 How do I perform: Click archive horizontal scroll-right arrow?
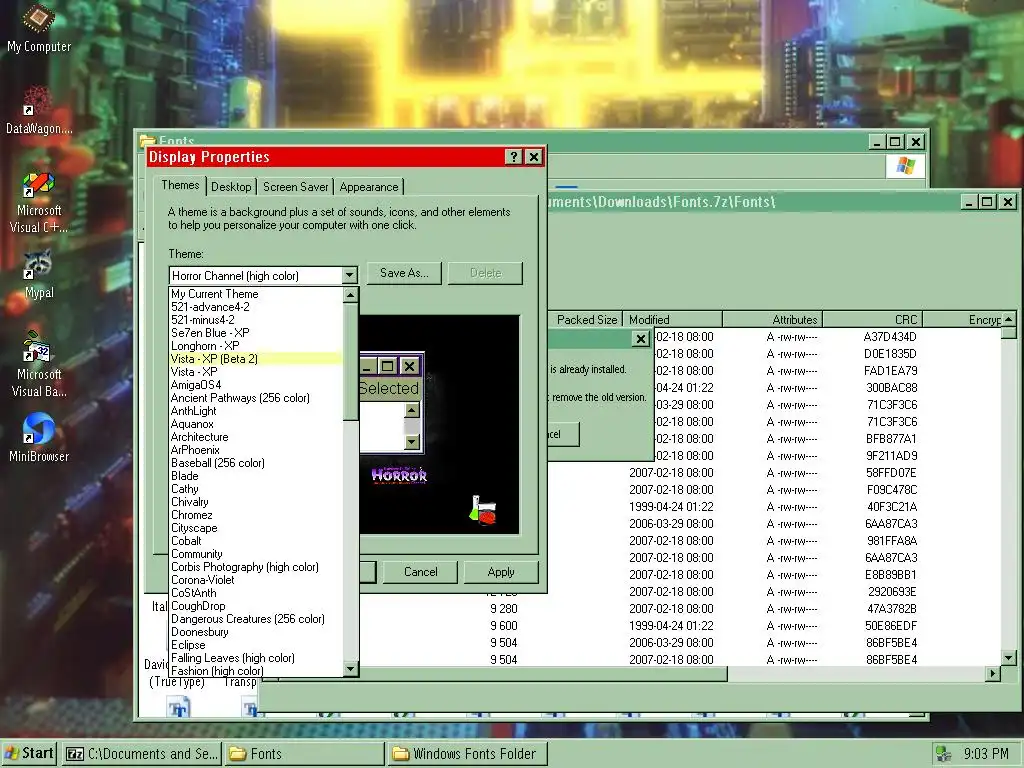[993, 673]
